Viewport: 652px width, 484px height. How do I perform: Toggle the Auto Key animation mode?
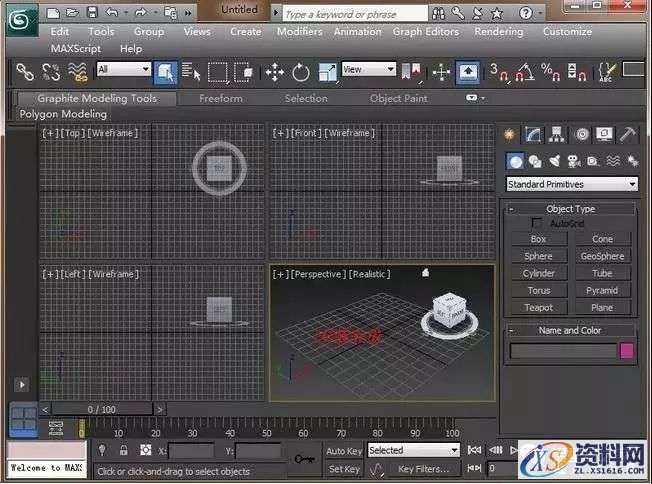(x=344, y=451)
